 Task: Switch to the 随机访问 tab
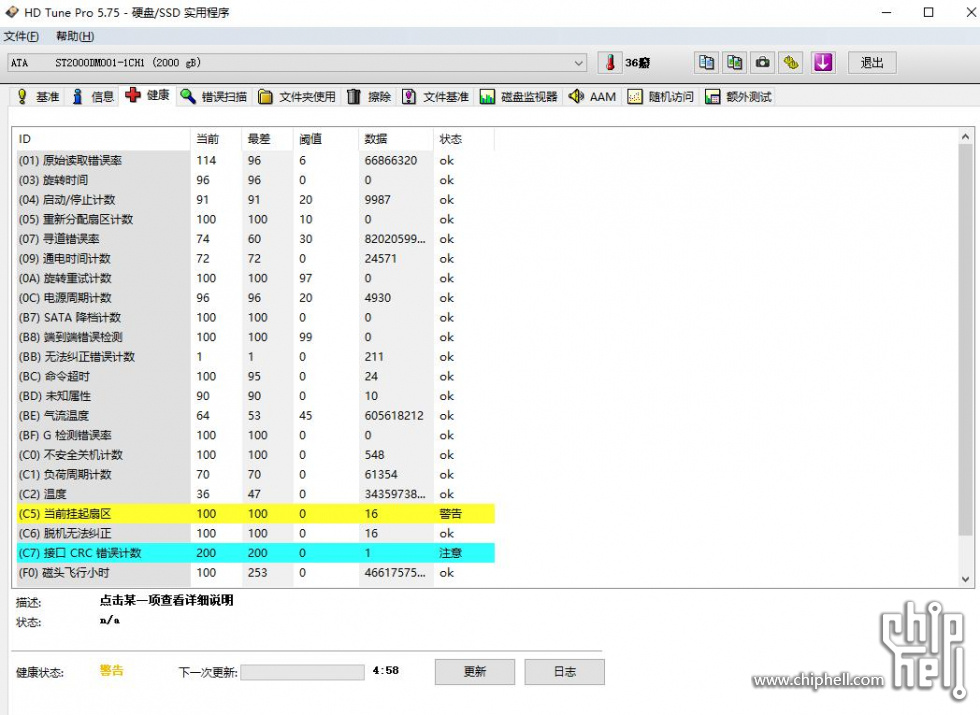(661, 96)
